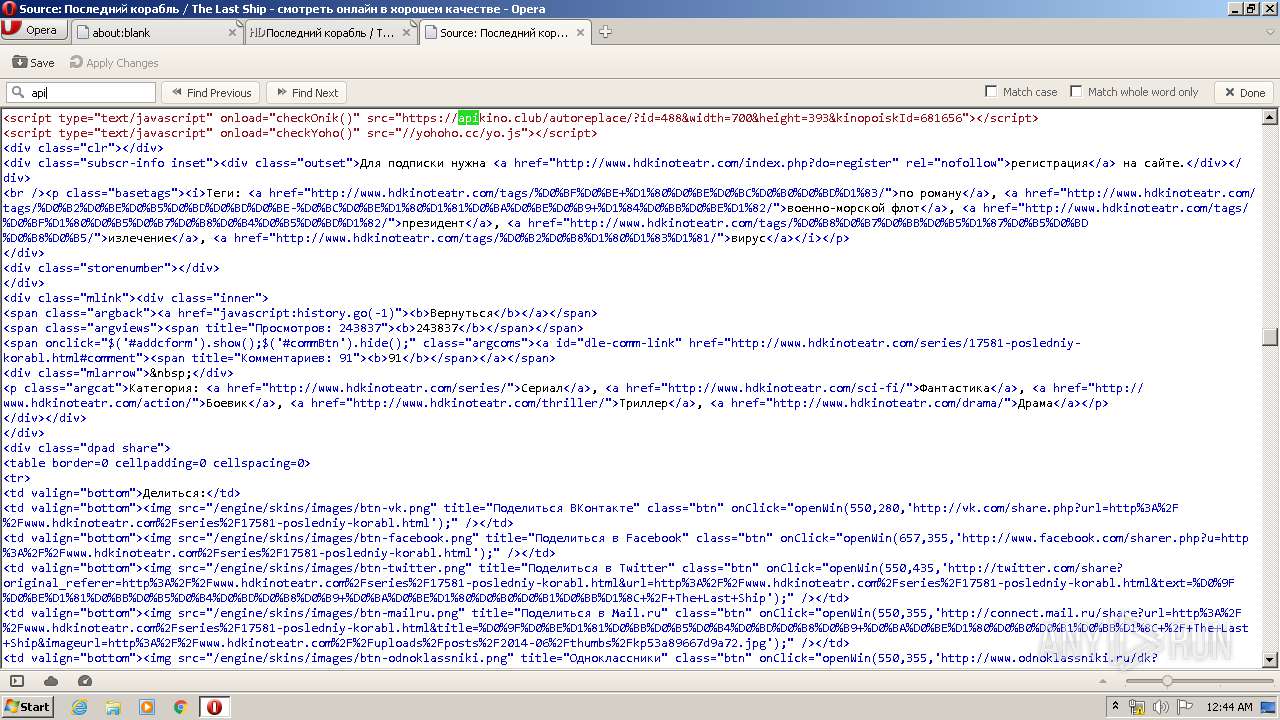
Task: Close the find bar with Done
Action: pyautogui.click(x=1244, y=93)
